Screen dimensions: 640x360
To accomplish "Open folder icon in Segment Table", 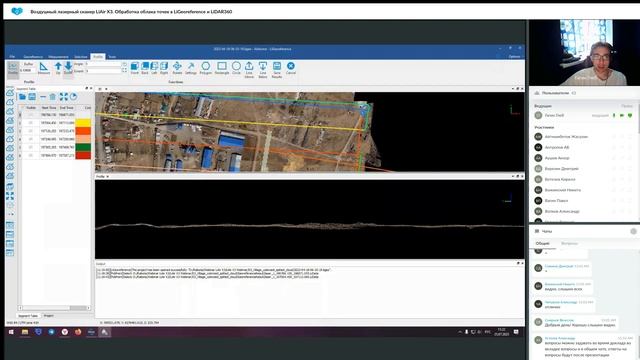I will point(22,97).
